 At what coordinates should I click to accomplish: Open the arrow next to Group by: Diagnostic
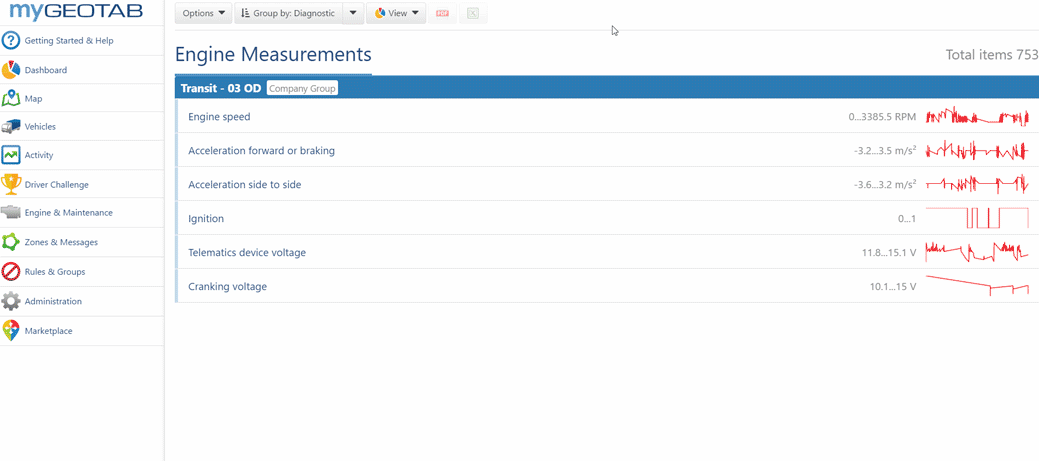(x=353, y=14)
